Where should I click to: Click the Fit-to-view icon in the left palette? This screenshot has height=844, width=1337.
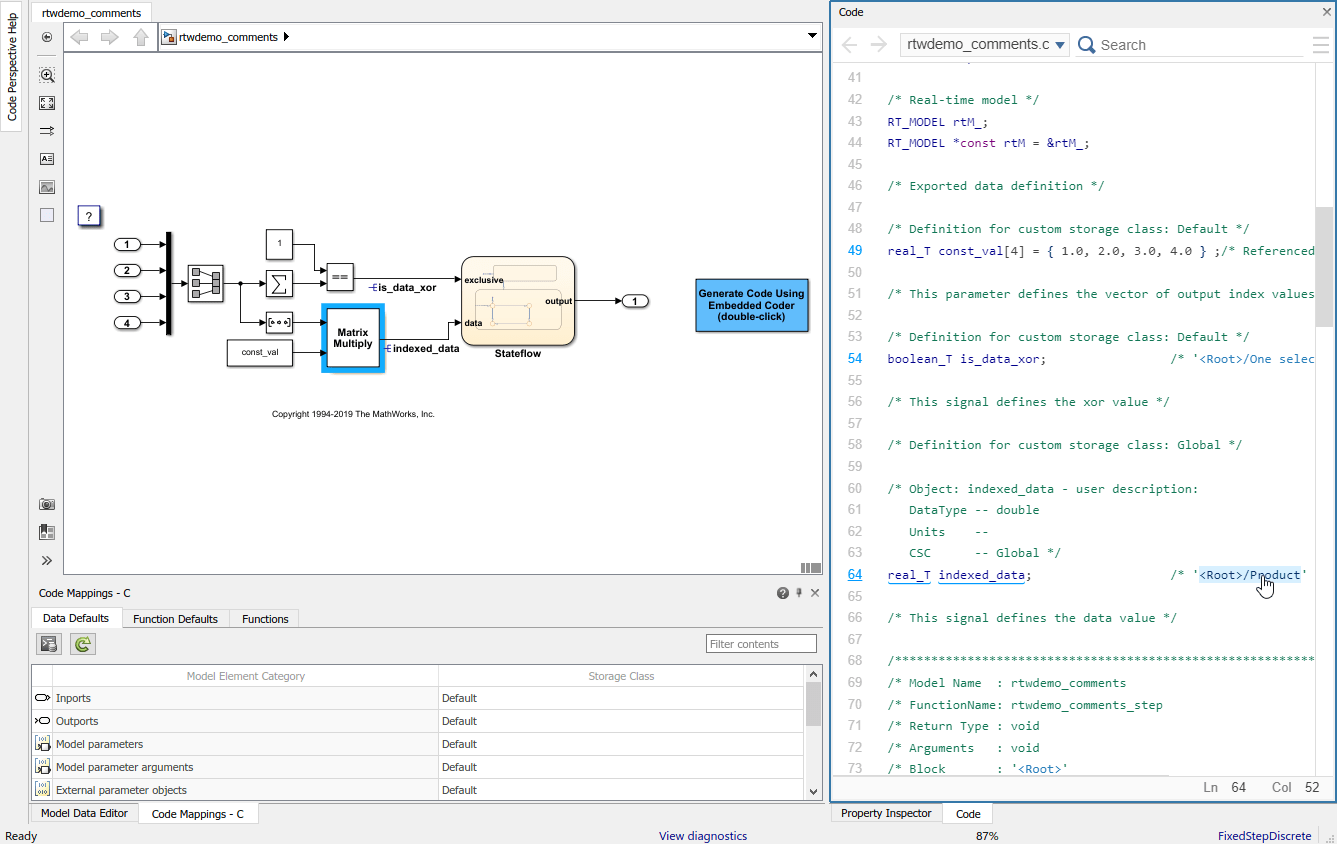46,102
